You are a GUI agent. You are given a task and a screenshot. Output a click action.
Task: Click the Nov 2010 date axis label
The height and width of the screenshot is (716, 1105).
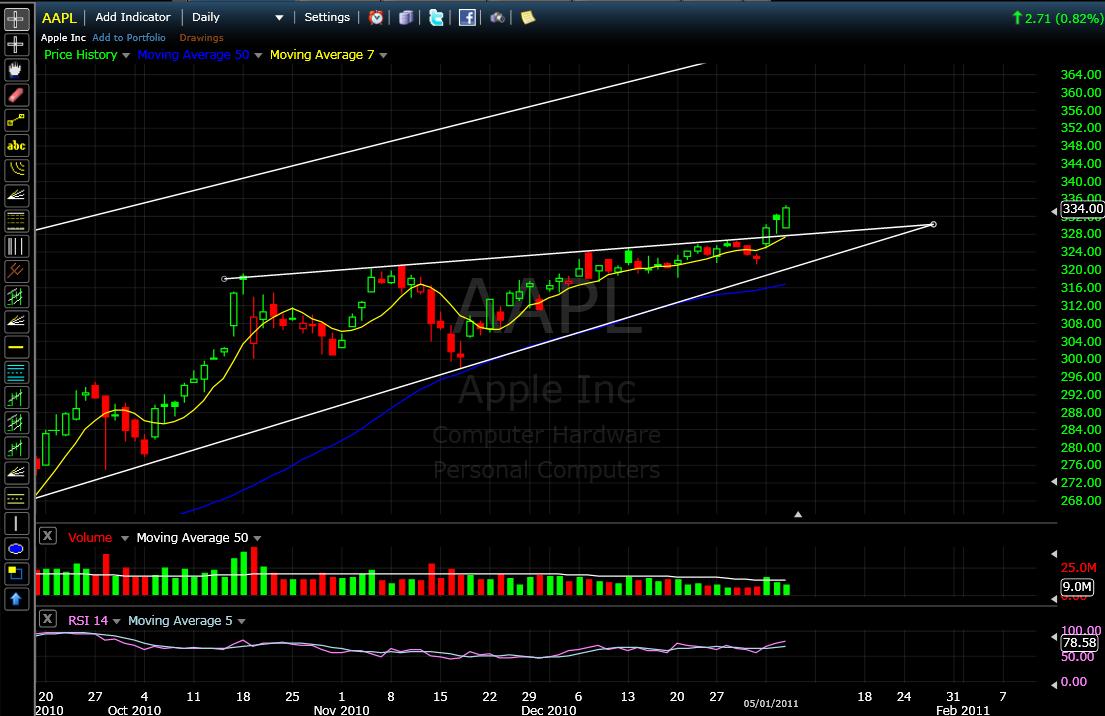(342, 710)
